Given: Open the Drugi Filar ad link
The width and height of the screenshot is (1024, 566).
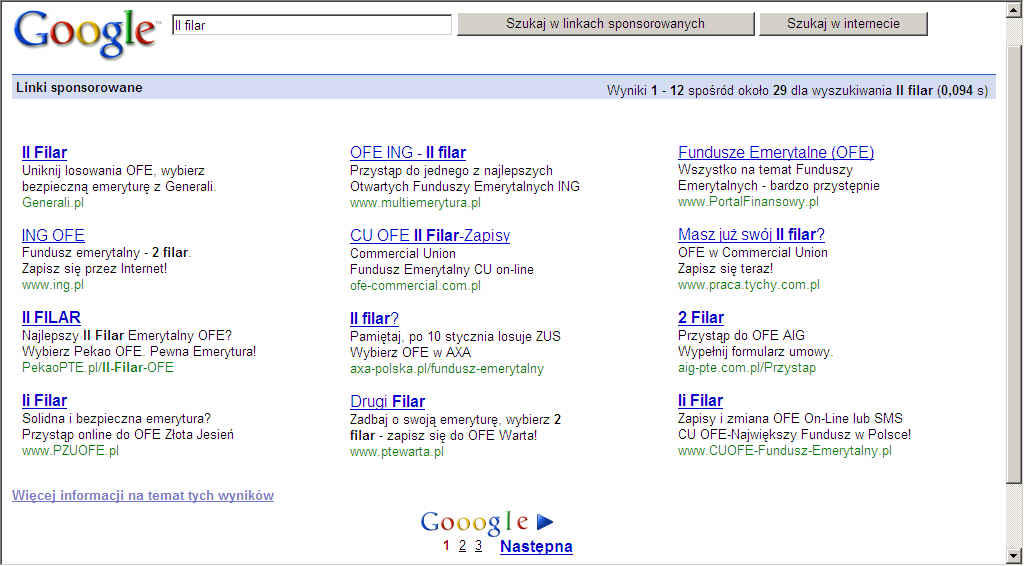Looking at the screenshot, I should pyautogui.click(x=387, y=401).
